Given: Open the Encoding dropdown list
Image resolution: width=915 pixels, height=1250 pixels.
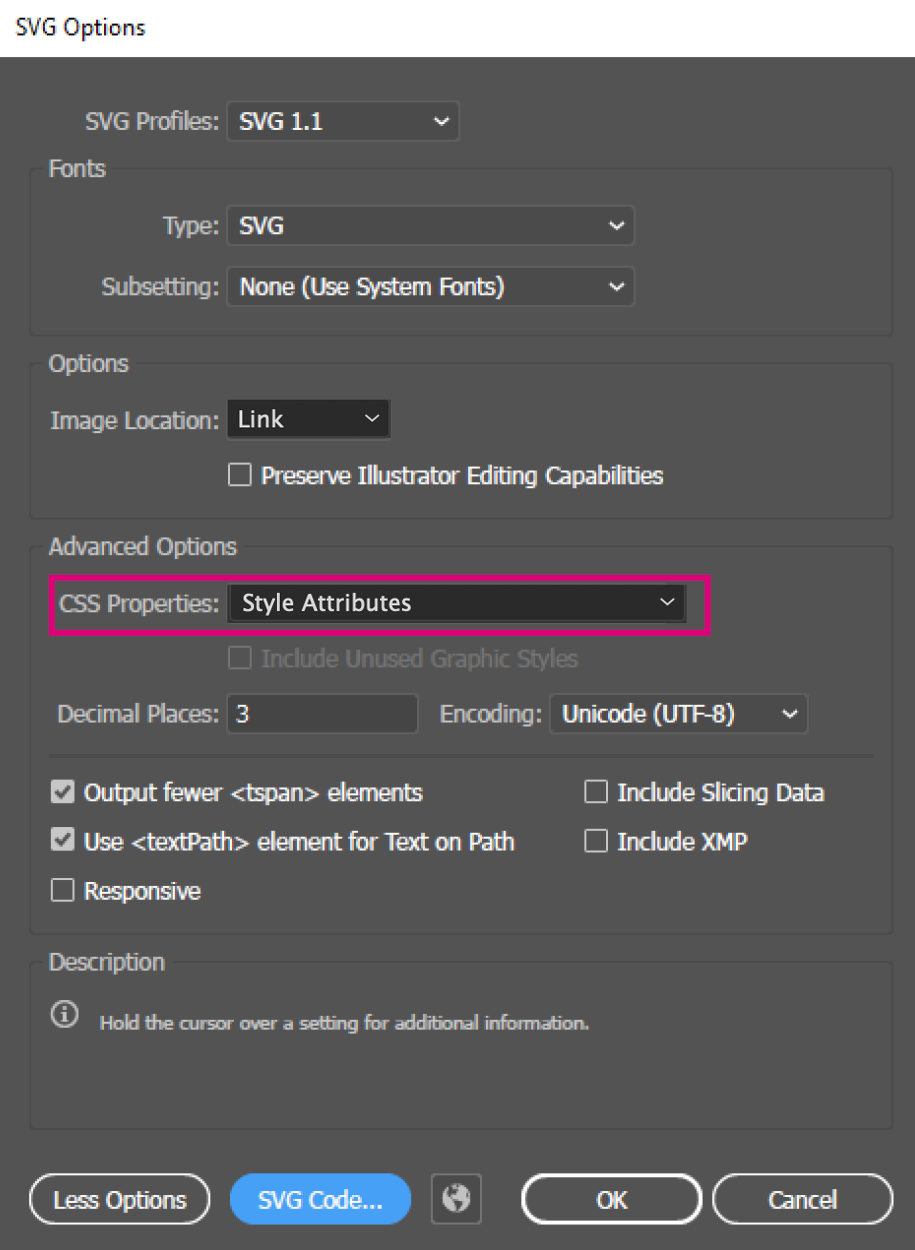Looking at the screenshot, I should click(x=678, y=714).
